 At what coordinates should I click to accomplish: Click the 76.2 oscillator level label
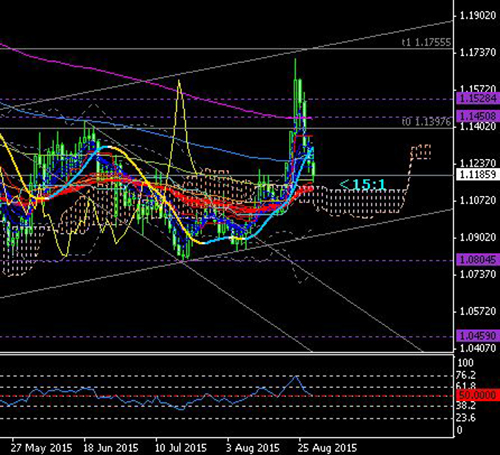(466, 375)
